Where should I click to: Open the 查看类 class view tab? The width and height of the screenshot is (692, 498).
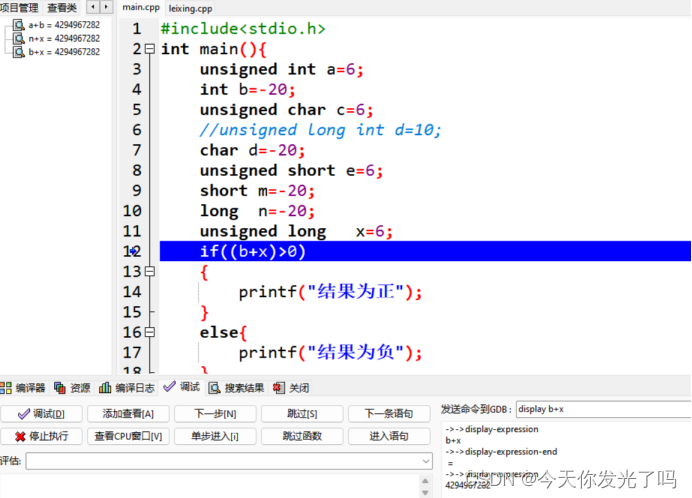[62, 8]
